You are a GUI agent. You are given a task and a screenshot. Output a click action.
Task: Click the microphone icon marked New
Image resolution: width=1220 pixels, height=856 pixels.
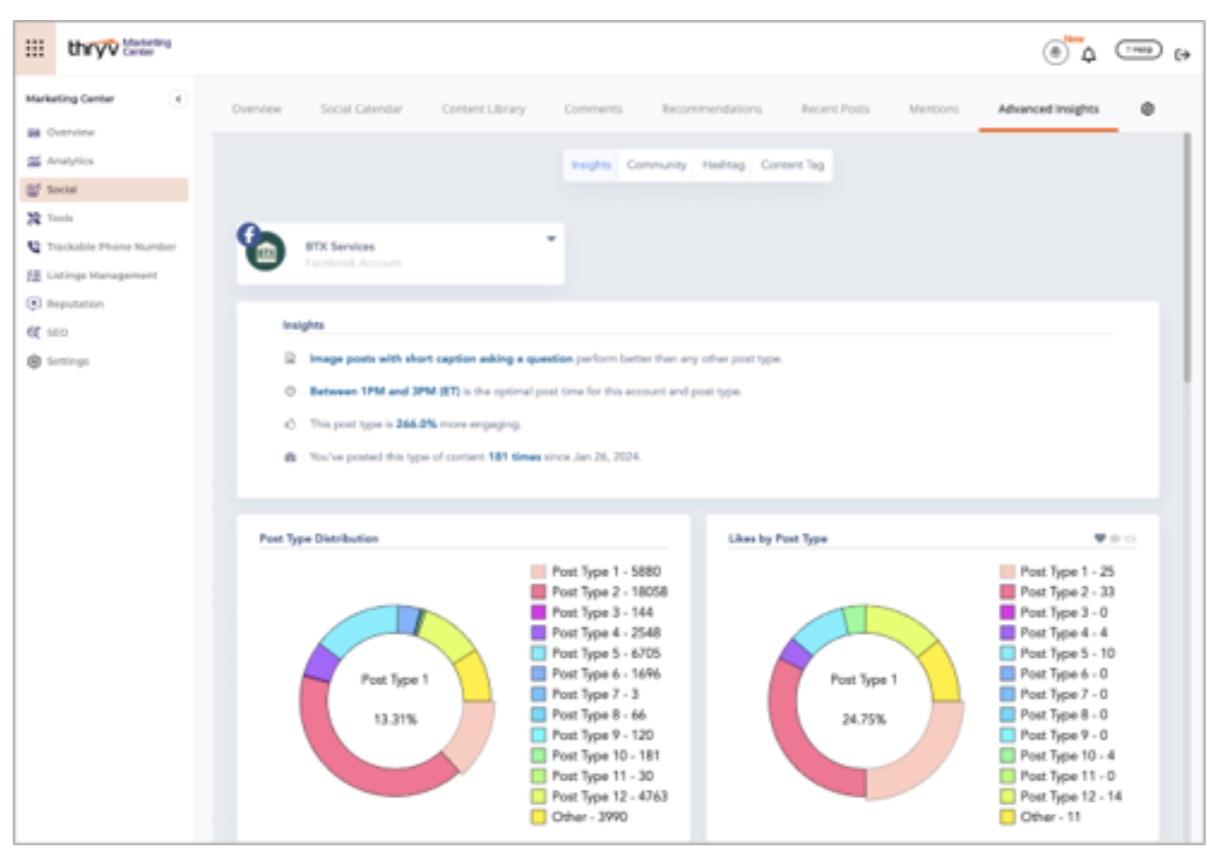1056,53
